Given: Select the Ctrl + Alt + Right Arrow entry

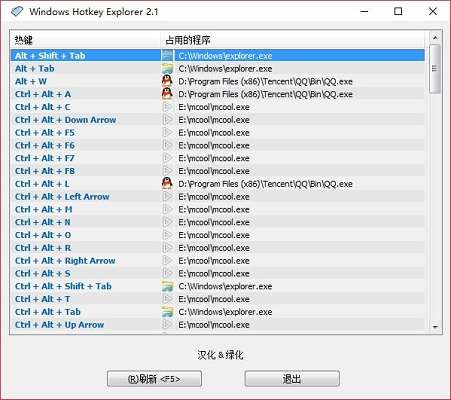Looking at the screenshot, I should 217,261.
